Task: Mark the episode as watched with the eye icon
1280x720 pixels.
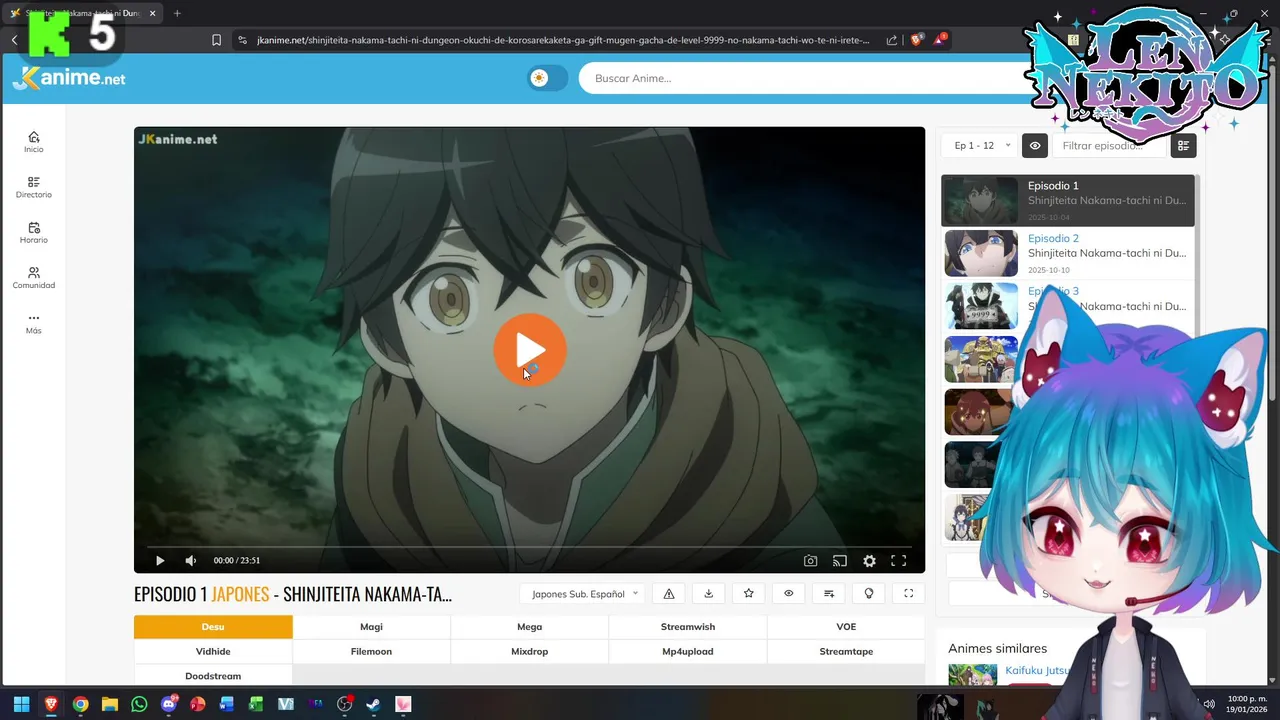Action: point(789,594)
